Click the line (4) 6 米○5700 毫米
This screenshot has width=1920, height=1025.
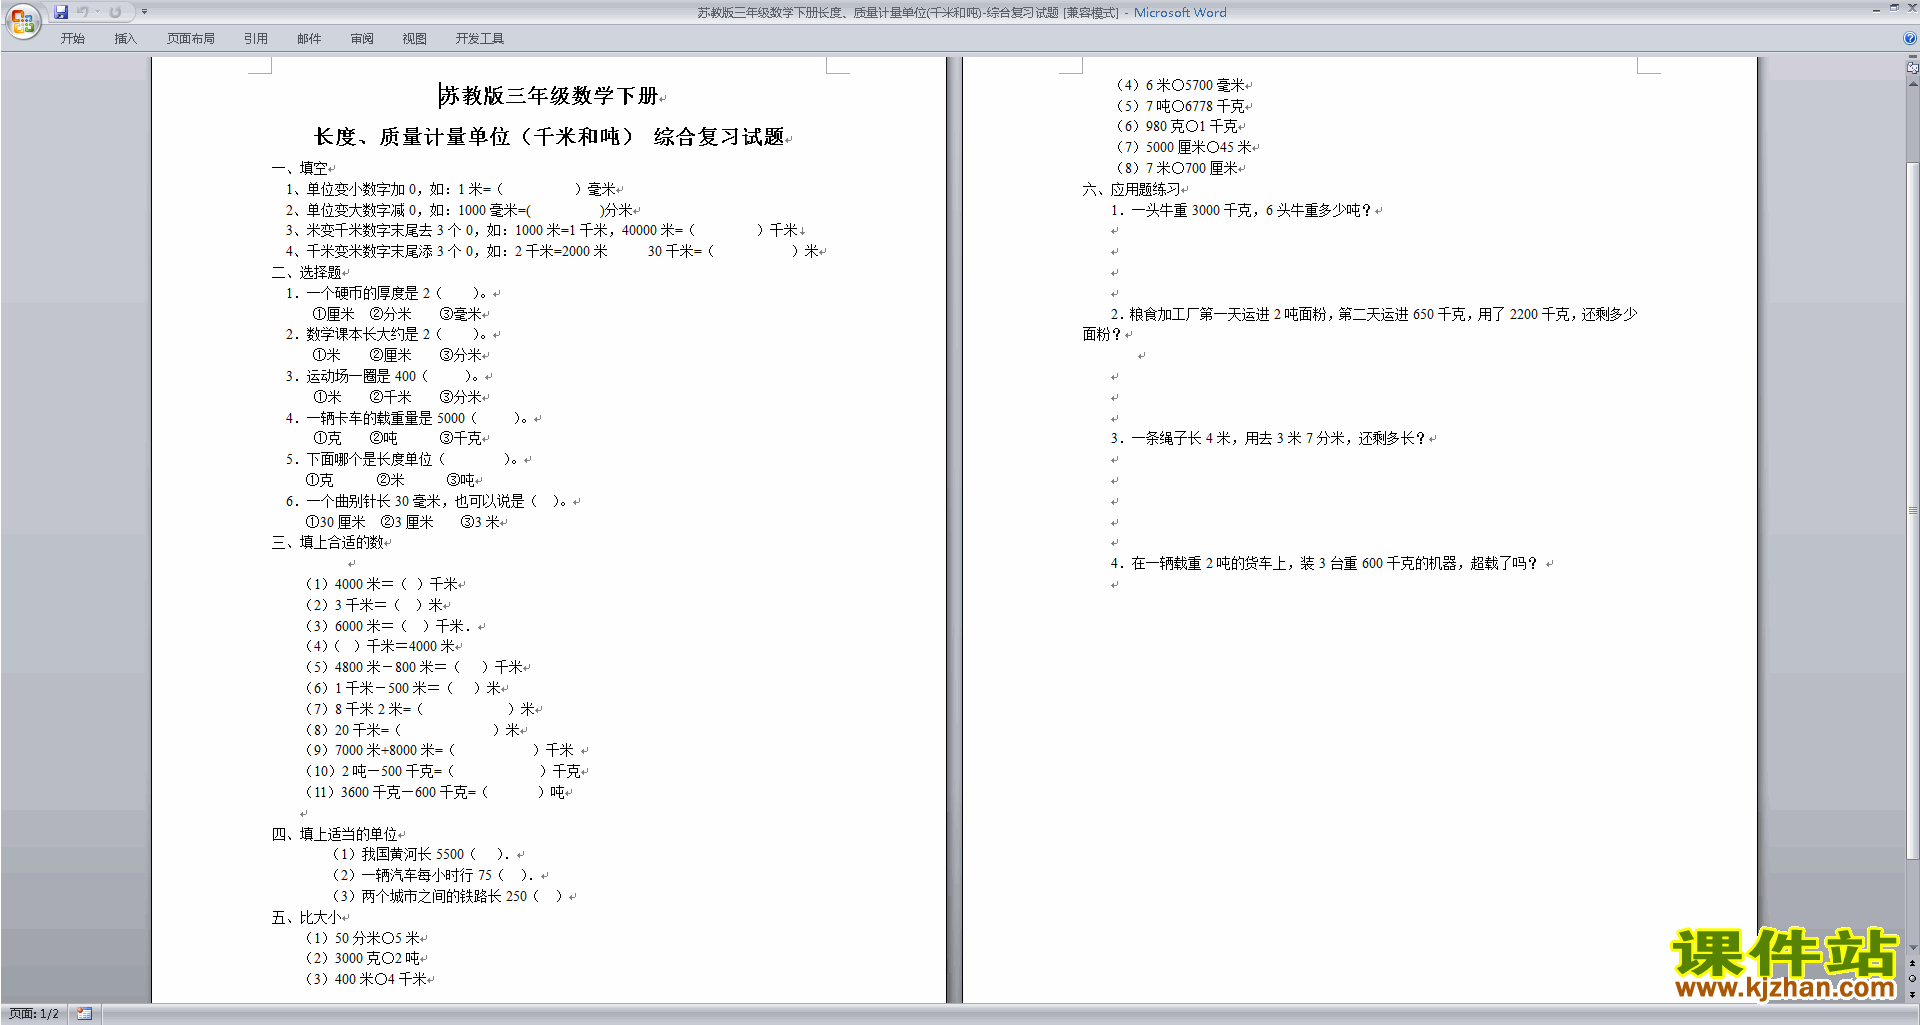tap(1181, 85)
